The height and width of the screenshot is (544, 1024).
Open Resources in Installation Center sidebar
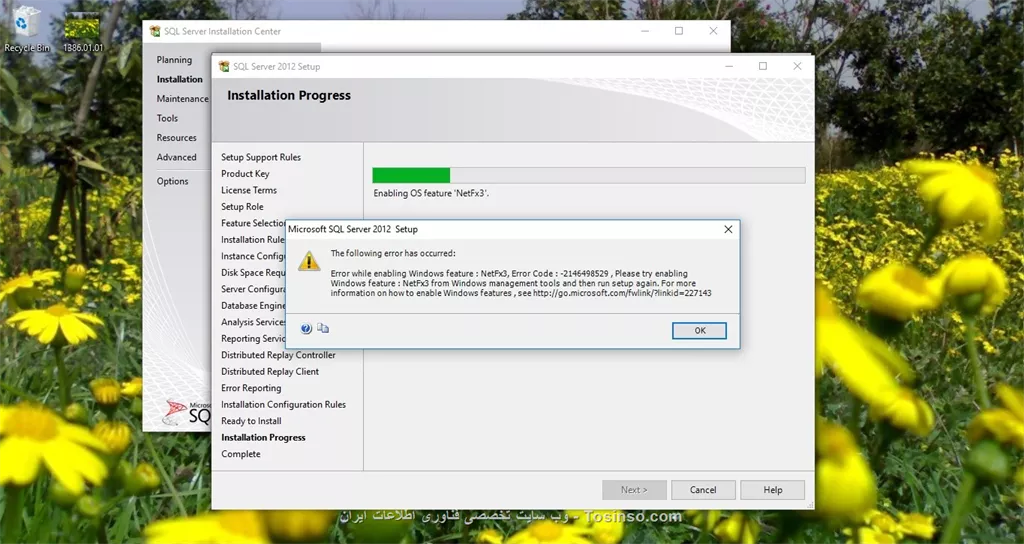coord(176,138)
